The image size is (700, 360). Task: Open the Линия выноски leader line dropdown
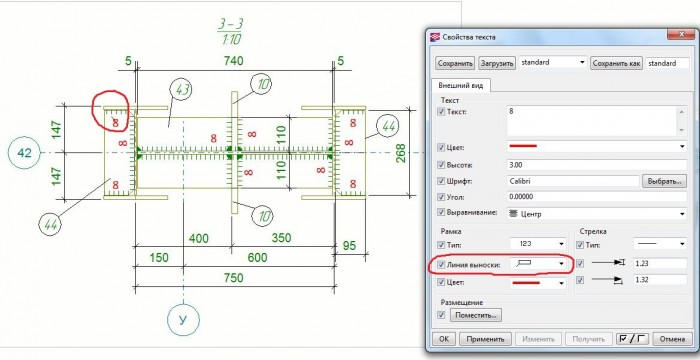pos(538,264)
